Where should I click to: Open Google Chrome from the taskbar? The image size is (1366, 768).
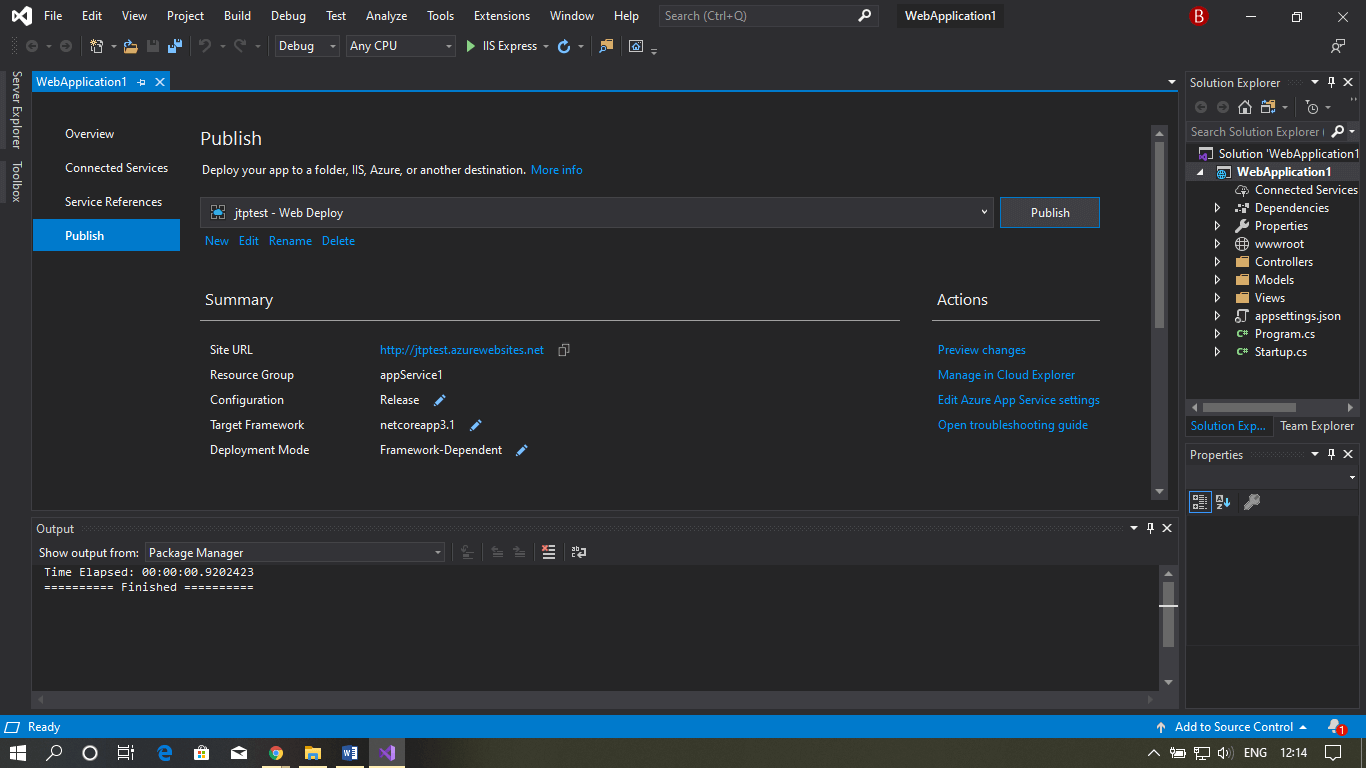point(276,753)
